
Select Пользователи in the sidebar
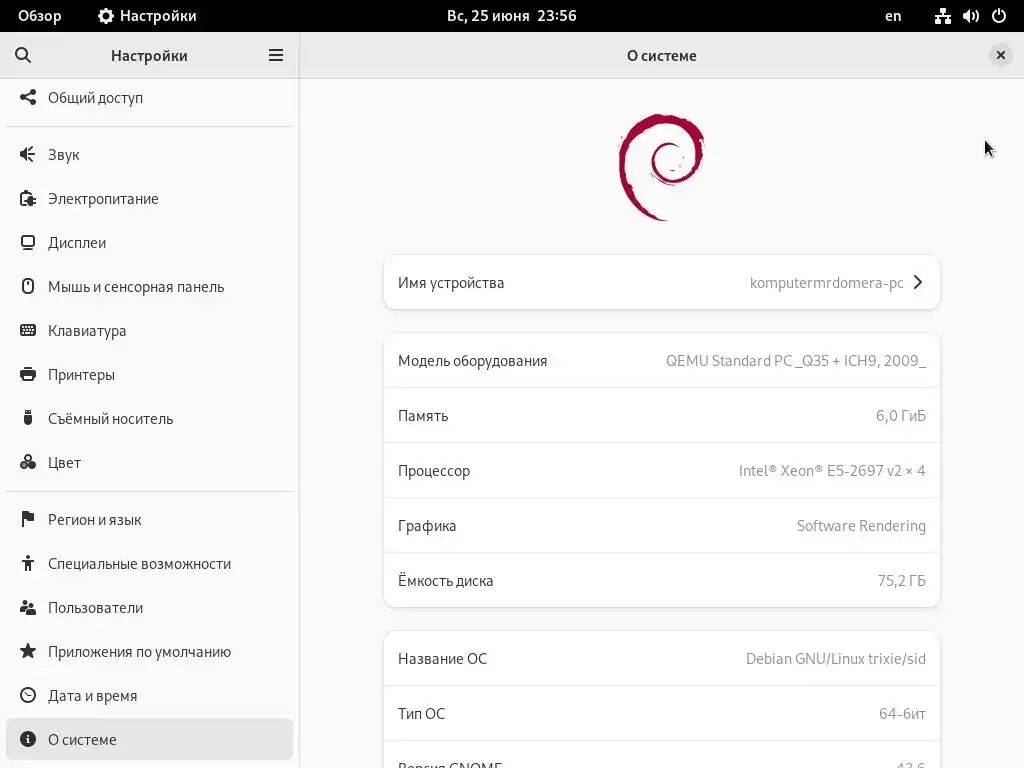point(150,607)
